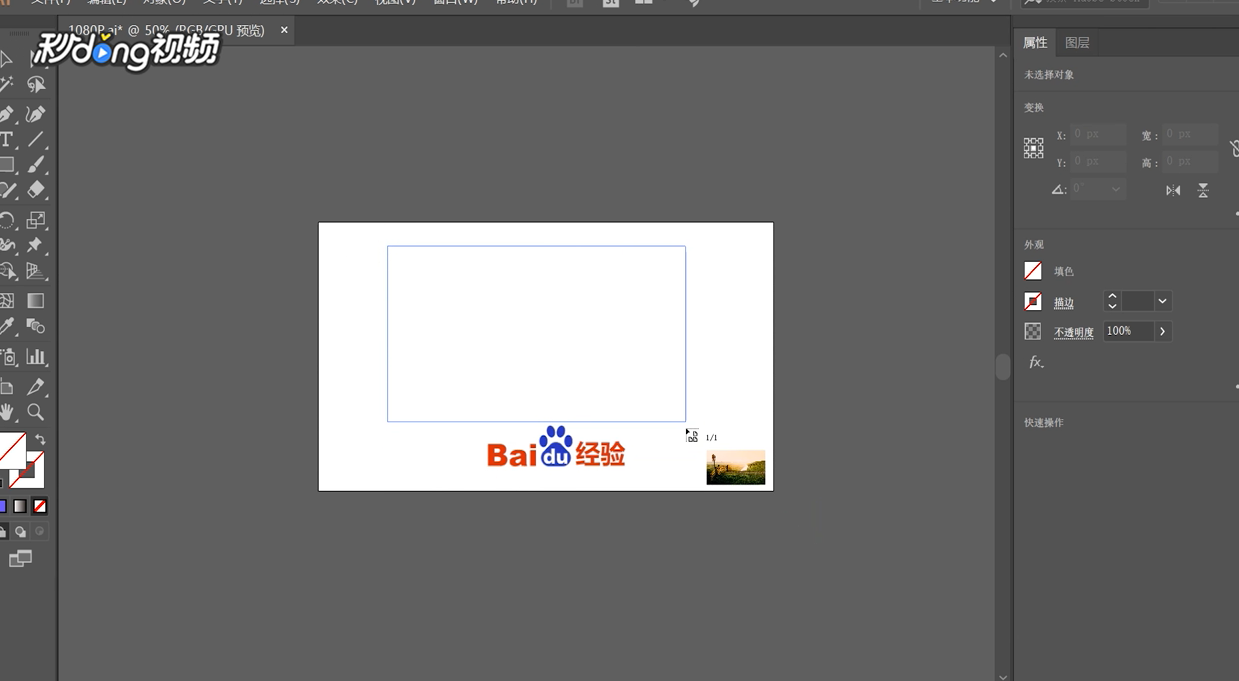
Task: Open the stroke weight dropdown
Action: [x=1162, y=301]
